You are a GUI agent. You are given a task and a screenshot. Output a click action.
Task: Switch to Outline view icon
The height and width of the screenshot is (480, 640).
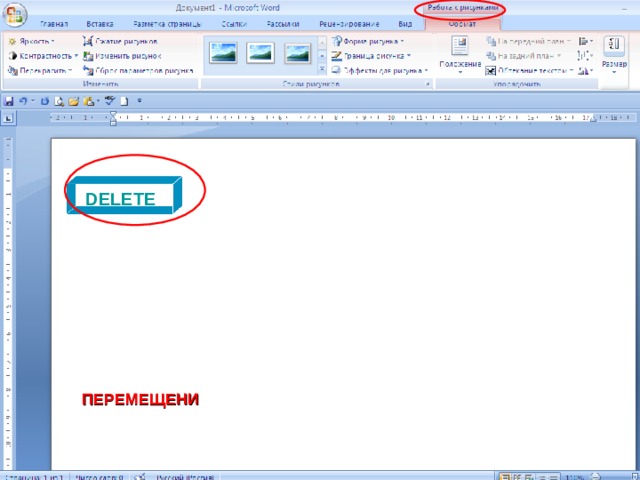(x=541, y=477)
